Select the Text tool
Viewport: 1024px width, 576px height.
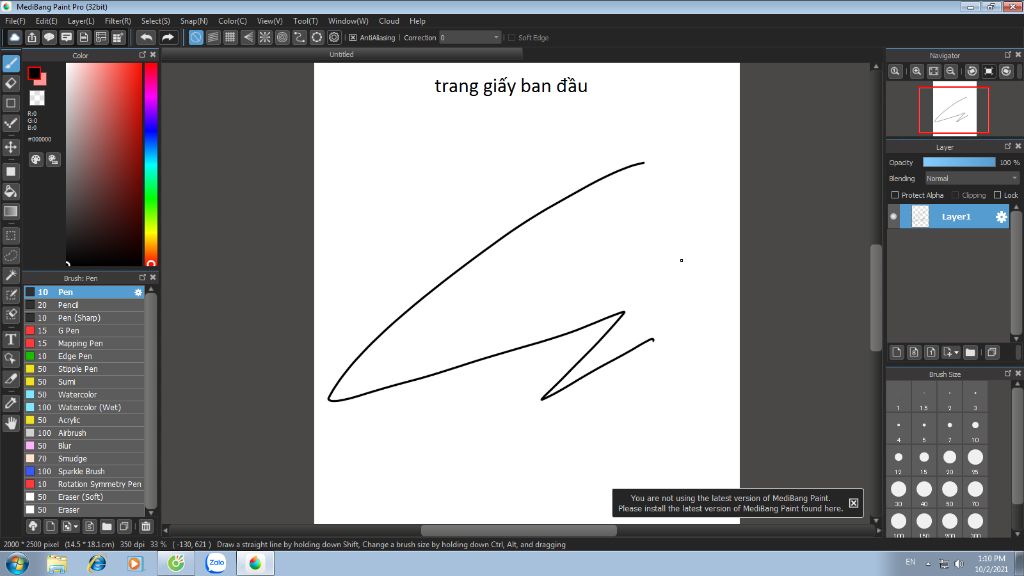click(11, 339)
